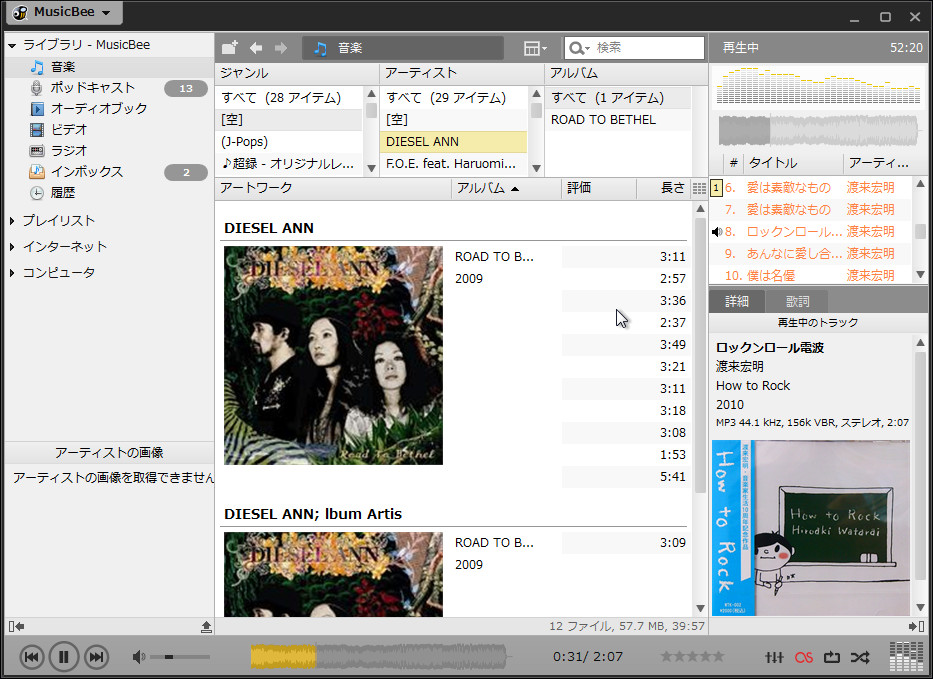Select DIESEL ANN in the artist column
This screenshot has width=933, height=679.
tap(420, 141)
